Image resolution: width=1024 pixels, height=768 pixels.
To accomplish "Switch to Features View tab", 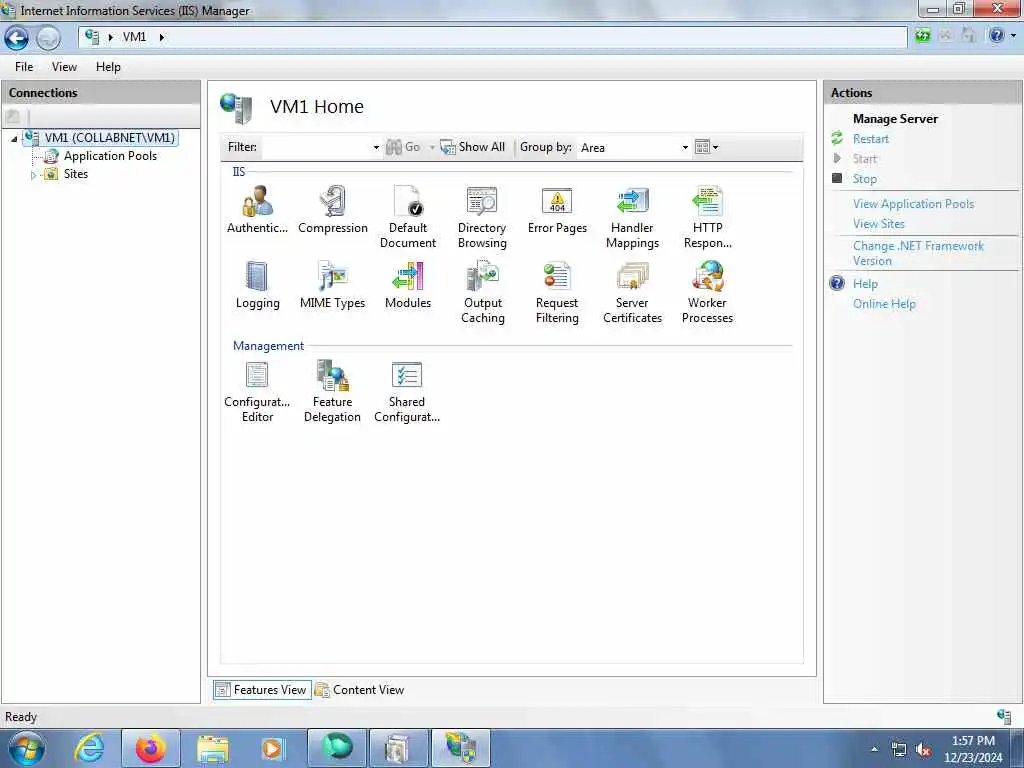I will 262,690.
